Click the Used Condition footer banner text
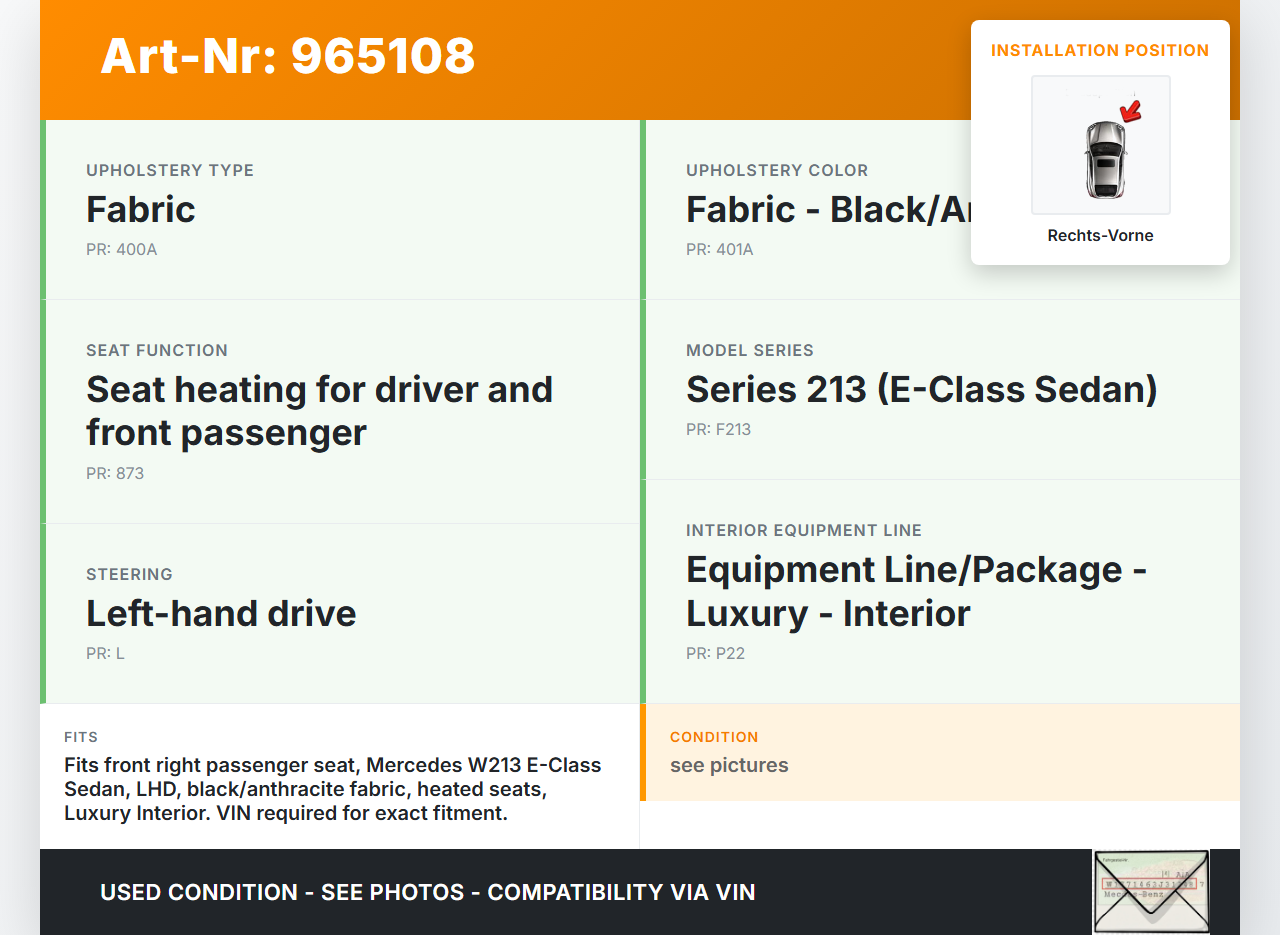Image resolution: width=1280 pixels, height=935 pixels. 427,892
